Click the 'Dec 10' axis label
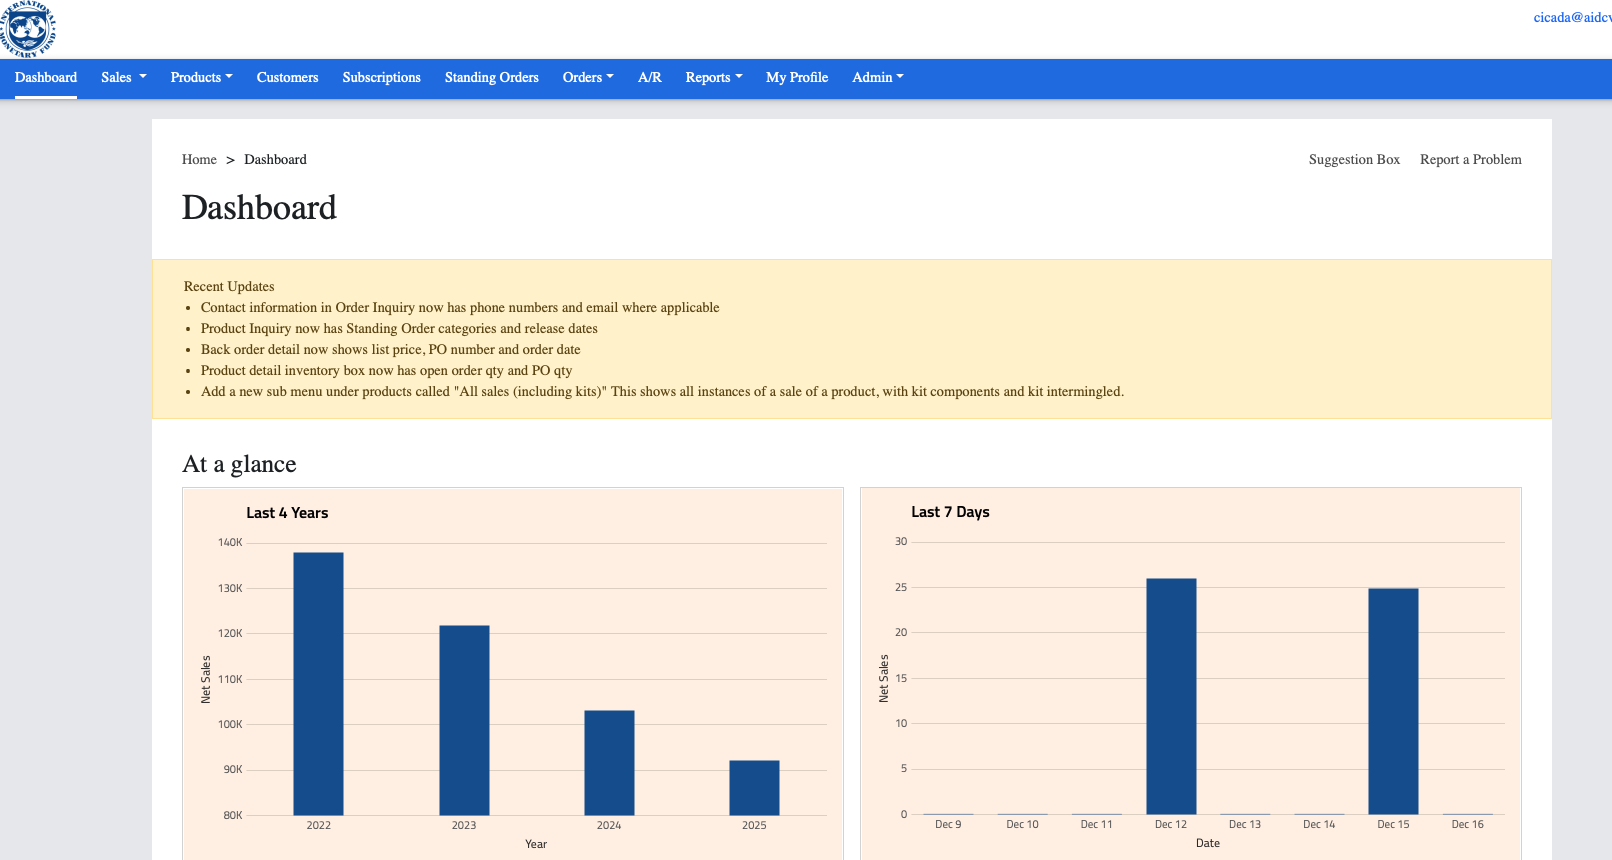The width and height of the screenshot is (1612, 860). 1022,824
